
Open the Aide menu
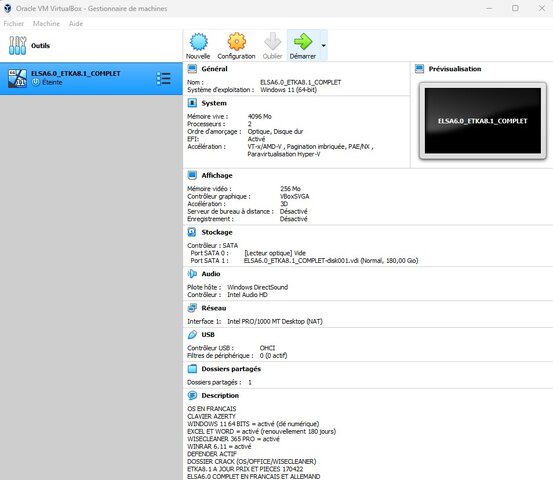click(x=76, y=24)
